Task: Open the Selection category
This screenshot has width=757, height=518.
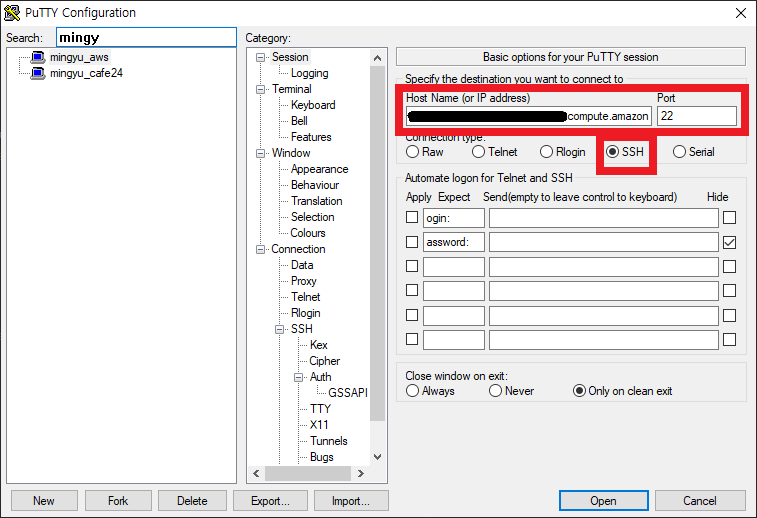Action: [312, 217]
